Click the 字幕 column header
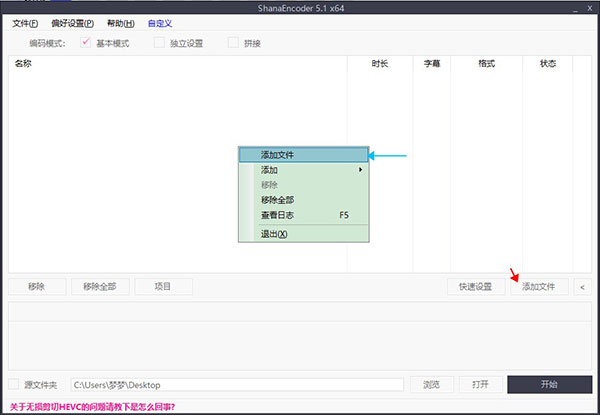600x415 pixels. click(432, 63)
